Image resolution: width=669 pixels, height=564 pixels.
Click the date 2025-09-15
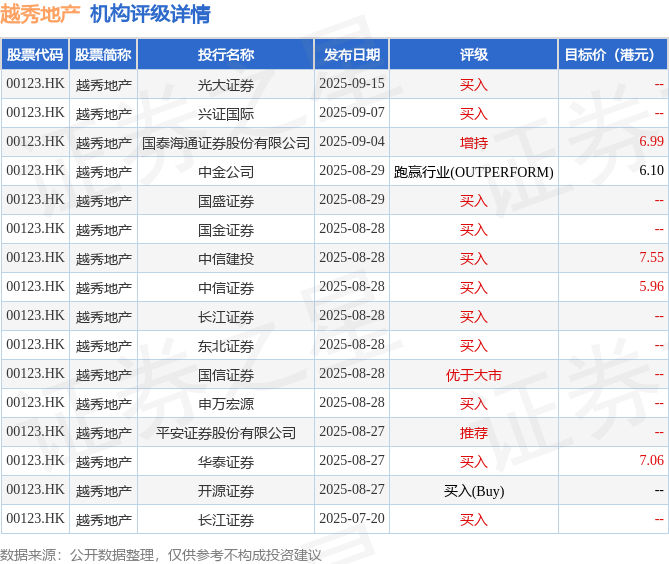(352, 84)
